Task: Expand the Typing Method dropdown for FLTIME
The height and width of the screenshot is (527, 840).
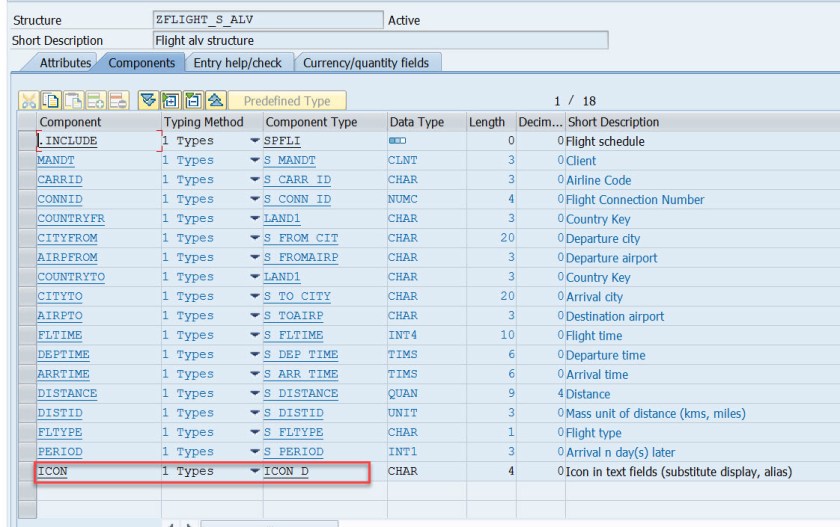Action: tap(254, 335)
